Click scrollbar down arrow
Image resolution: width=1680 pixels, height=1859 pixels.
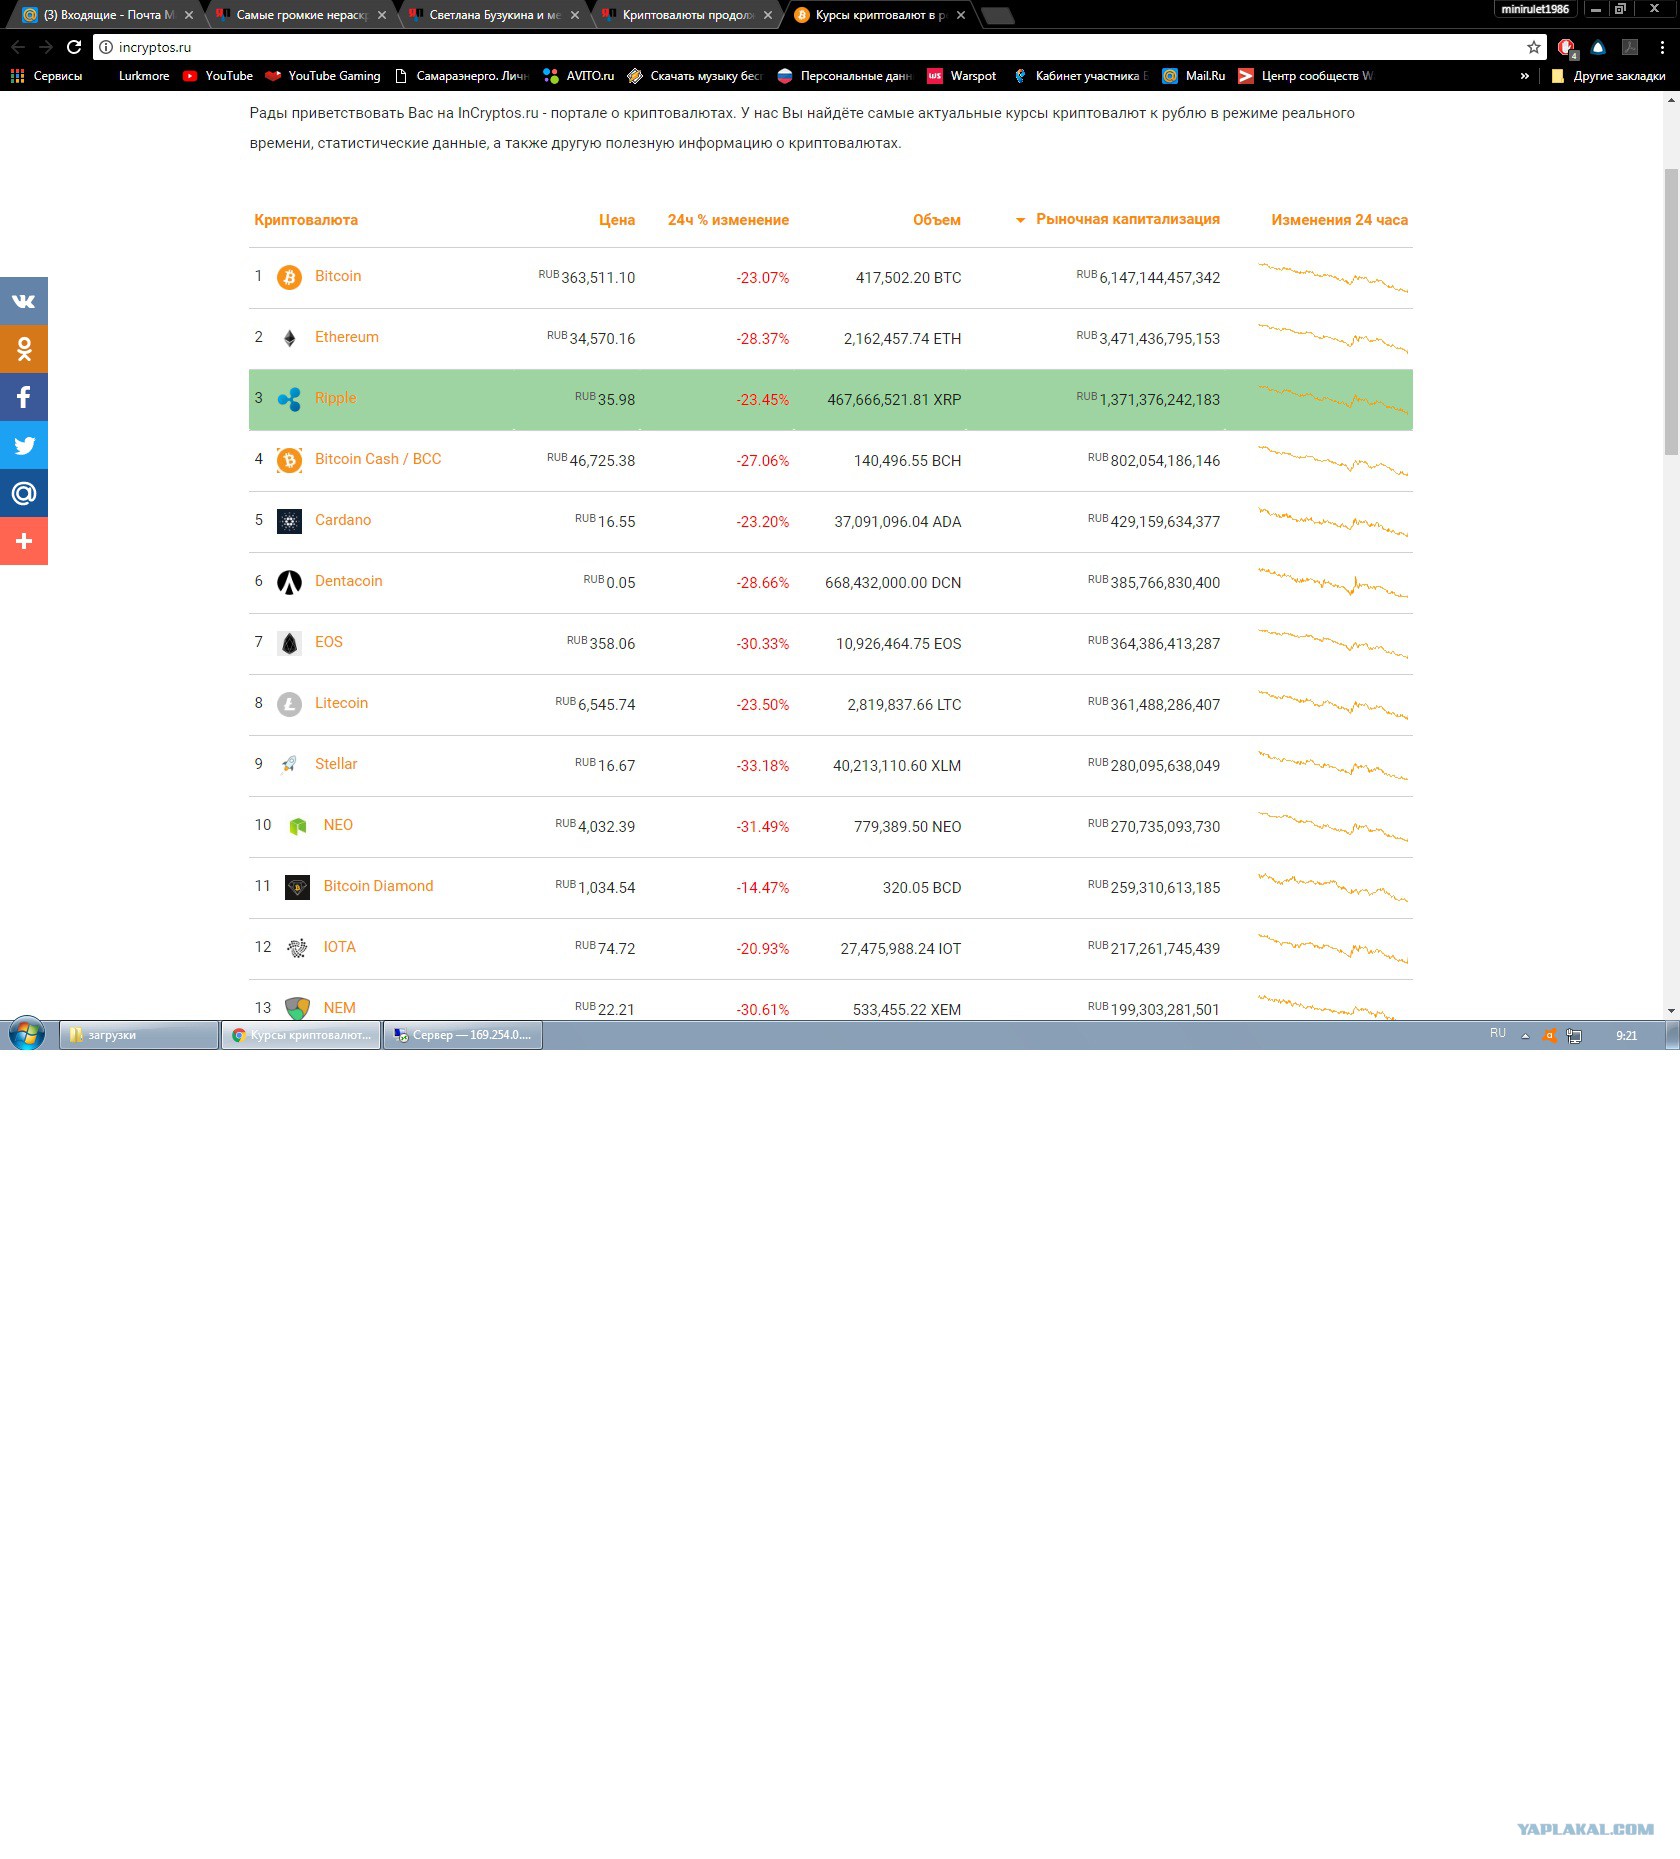pos(1671,1011)
